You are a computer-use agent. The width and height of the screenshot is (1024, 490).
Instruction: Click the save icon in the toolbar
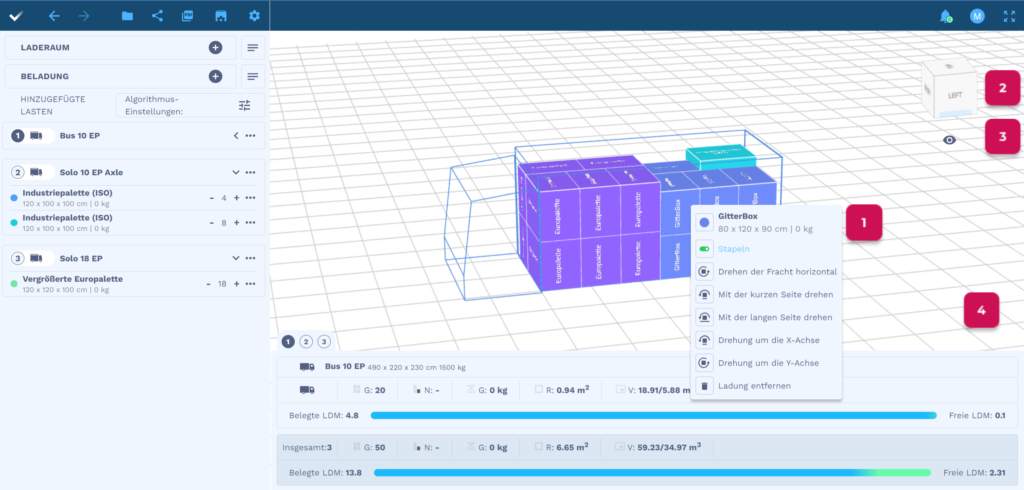pyautogui.click(x=221, y=16)
